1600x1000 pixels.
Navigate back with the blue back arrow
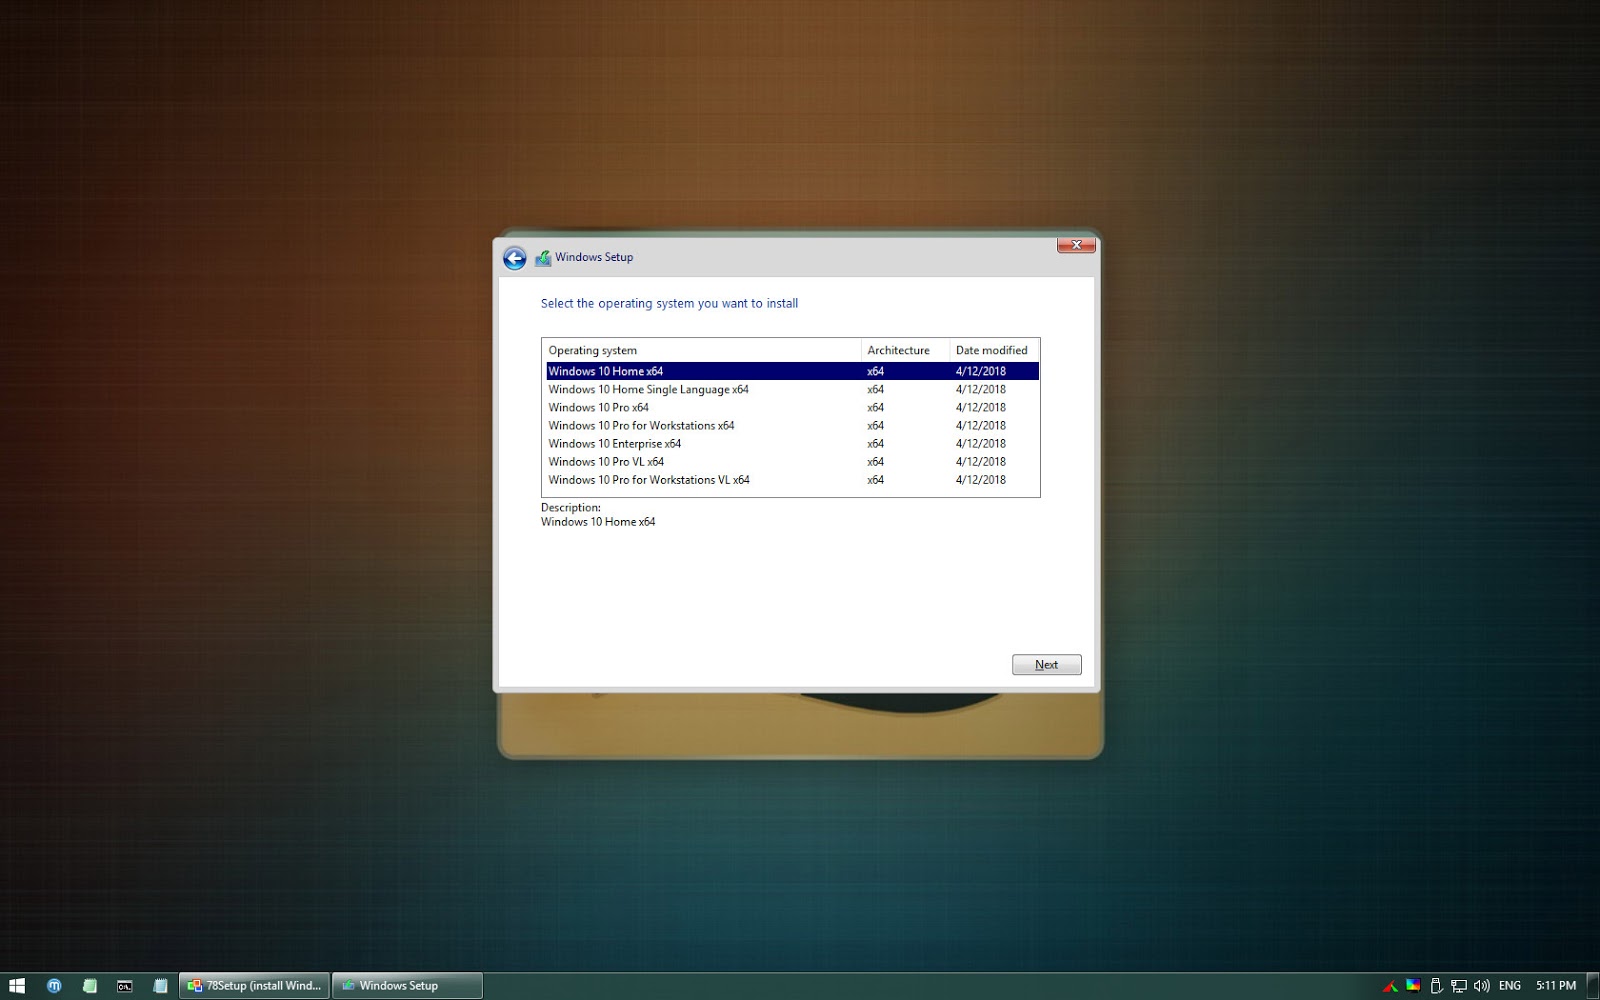[x=514, y=257]
